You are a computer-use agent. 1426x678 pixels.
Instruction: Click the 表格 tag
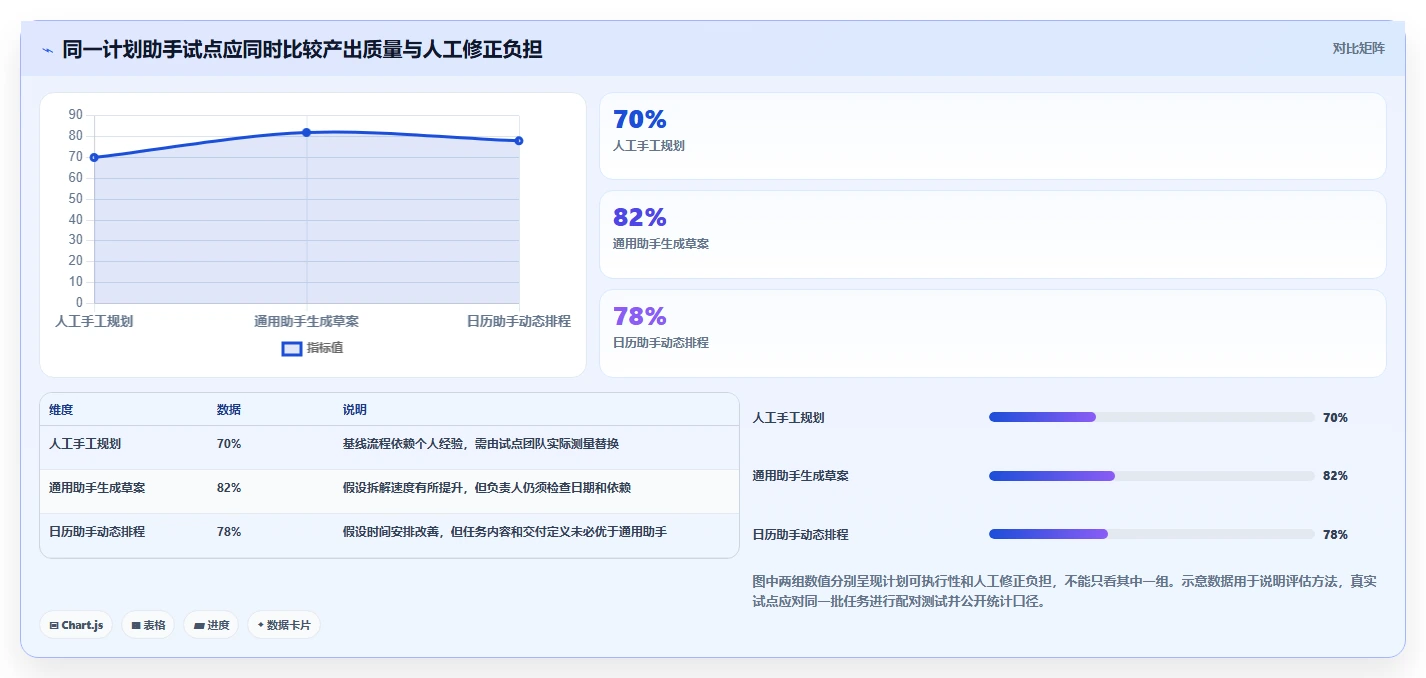(x=148, y=625)
